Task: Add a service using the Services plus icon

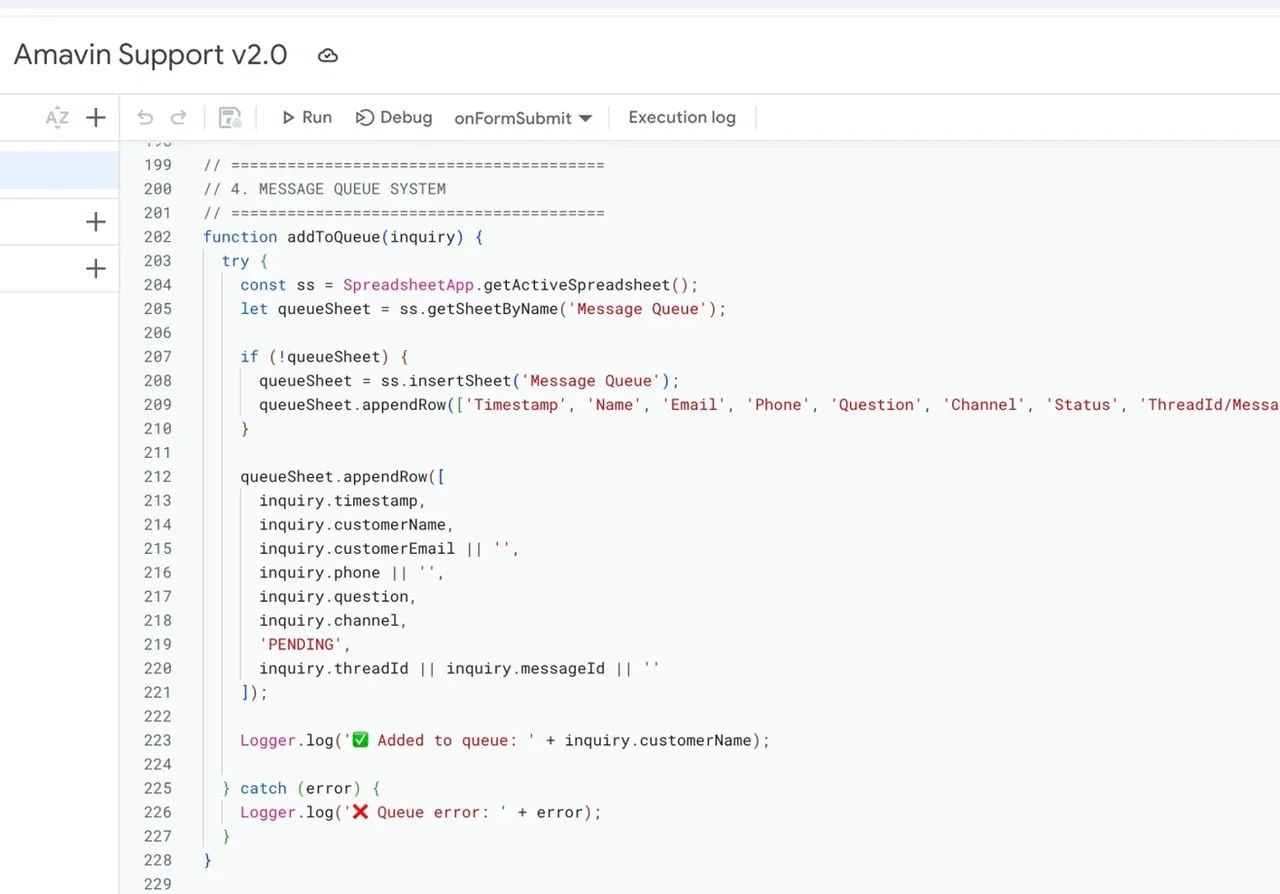Action: pos(96,268)
